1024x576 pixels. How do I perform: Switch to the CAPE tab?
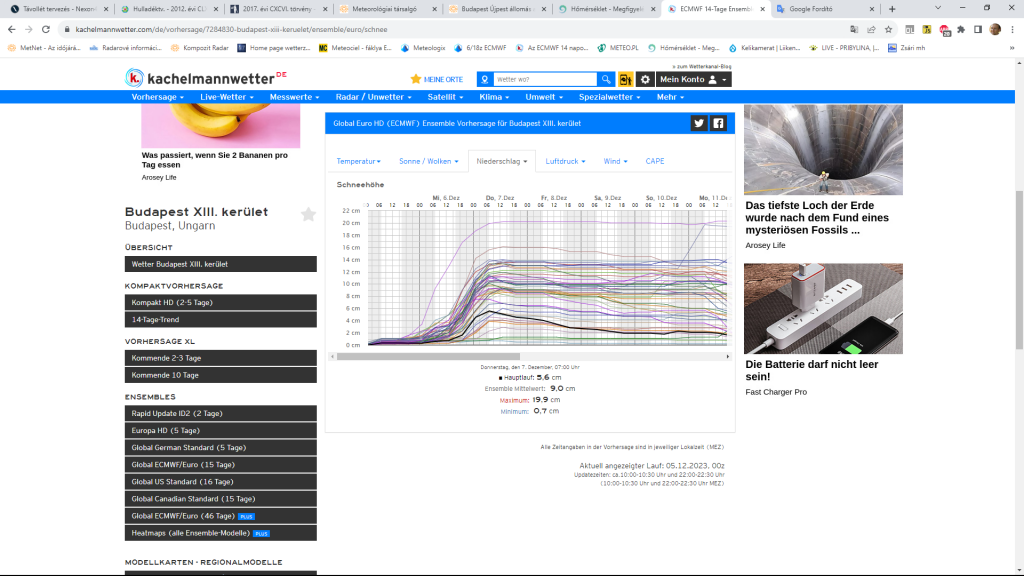[655, 161]
